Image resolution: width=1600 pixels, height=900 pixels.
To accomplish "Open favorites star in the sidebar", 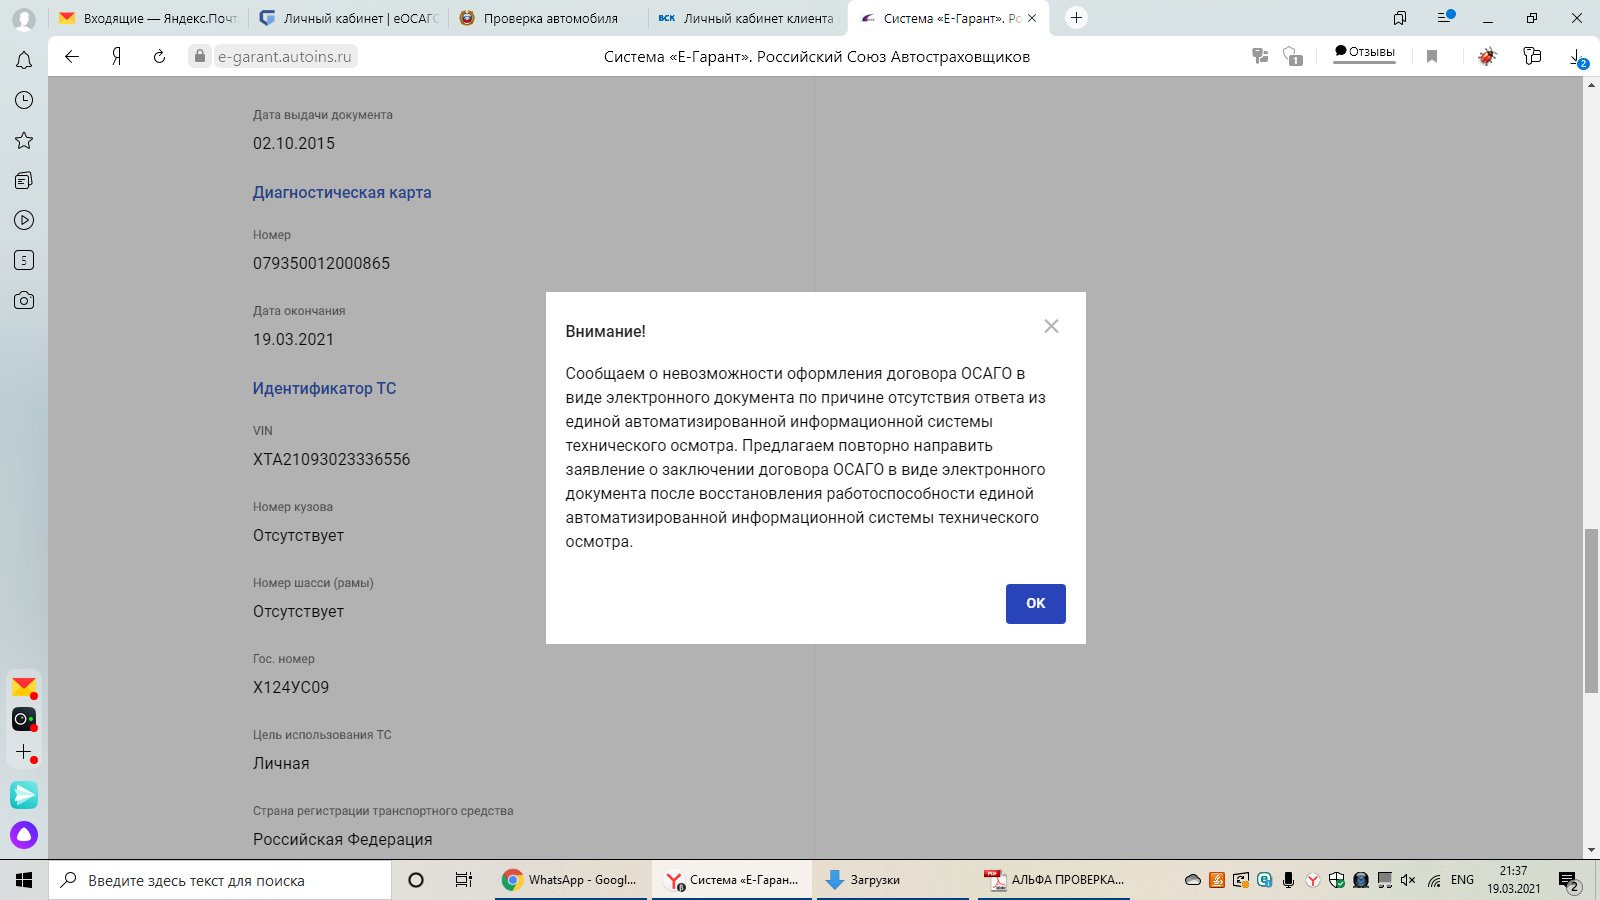I will pos(24,140).
